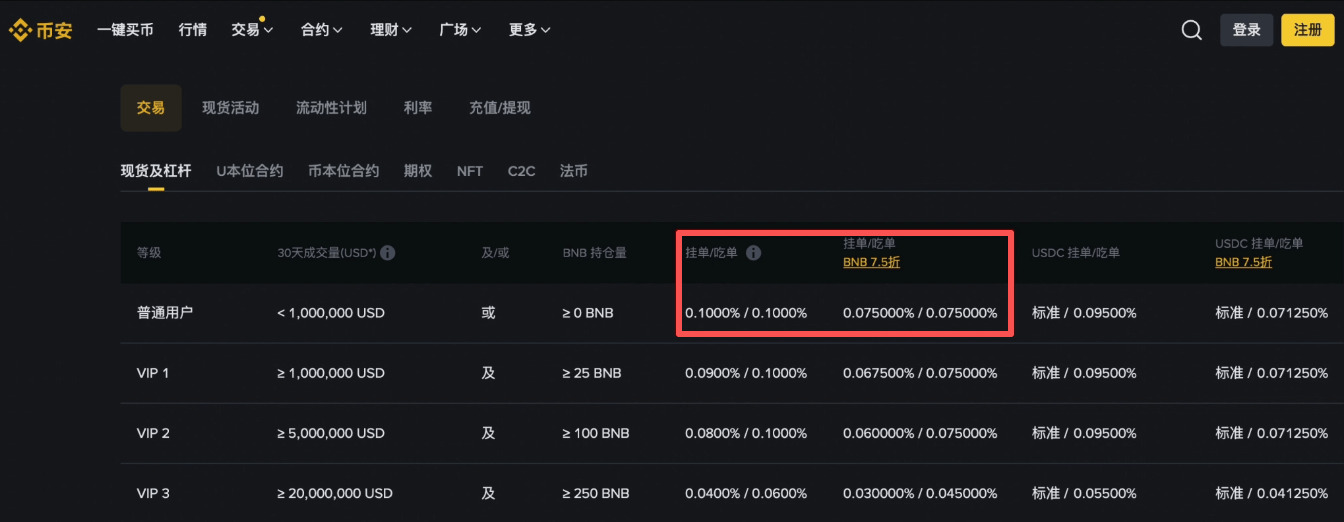
Task: Open the 广场 dropdown menu
Action: coord(460,30)
